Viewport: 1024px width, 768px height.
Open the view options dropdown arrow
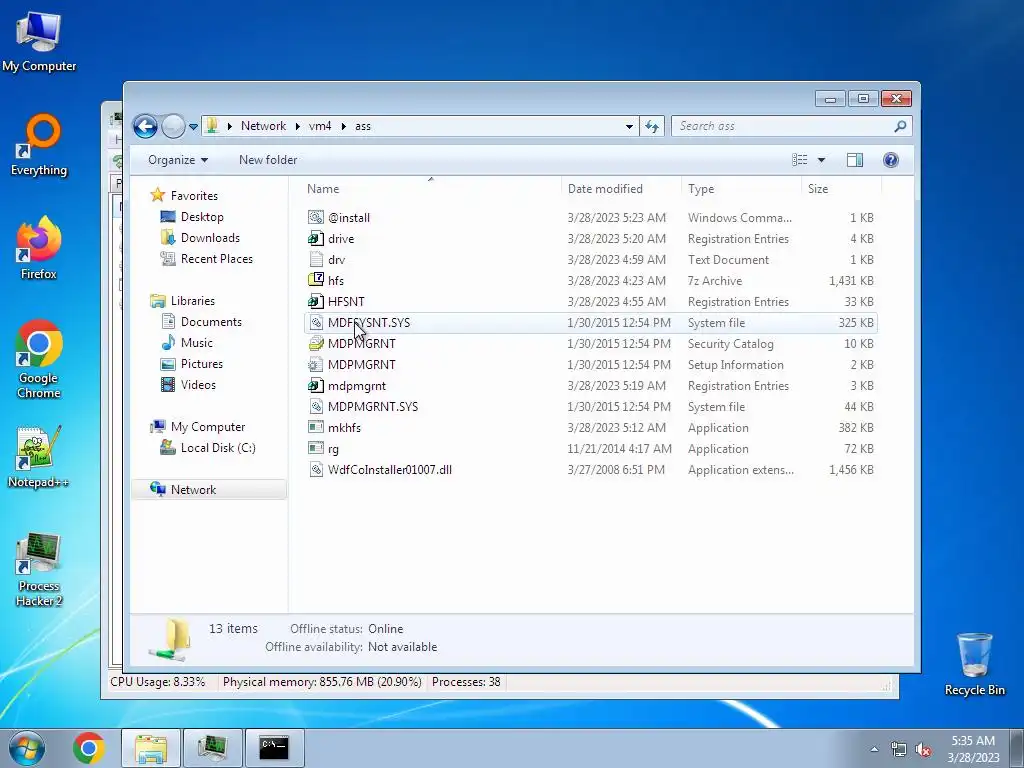coord(822,160)
